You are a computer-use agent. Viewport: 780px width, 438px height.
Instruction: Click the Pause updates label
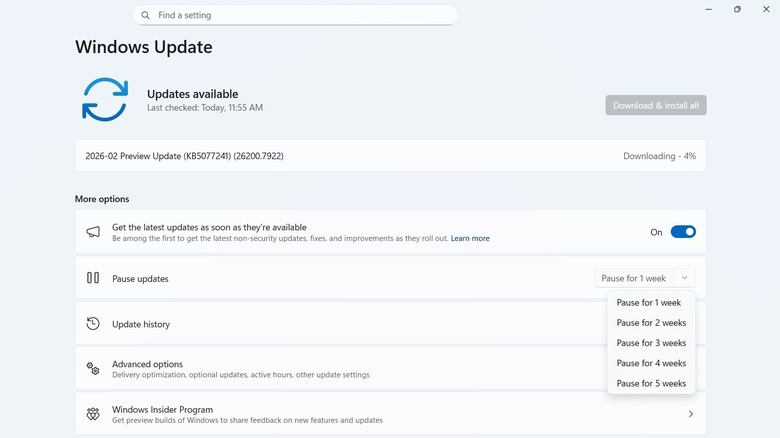[x=140, y=279]
